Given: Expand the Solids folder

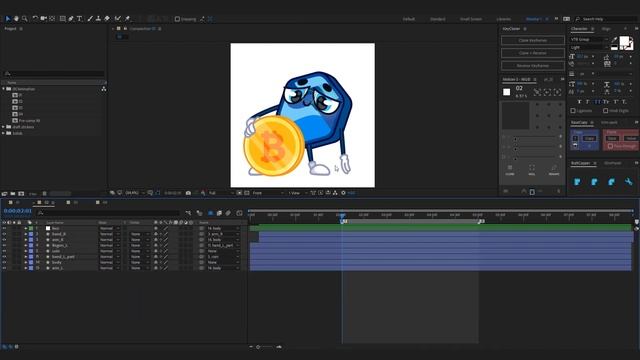Looking at the screenshot, I should click(4, 133).
